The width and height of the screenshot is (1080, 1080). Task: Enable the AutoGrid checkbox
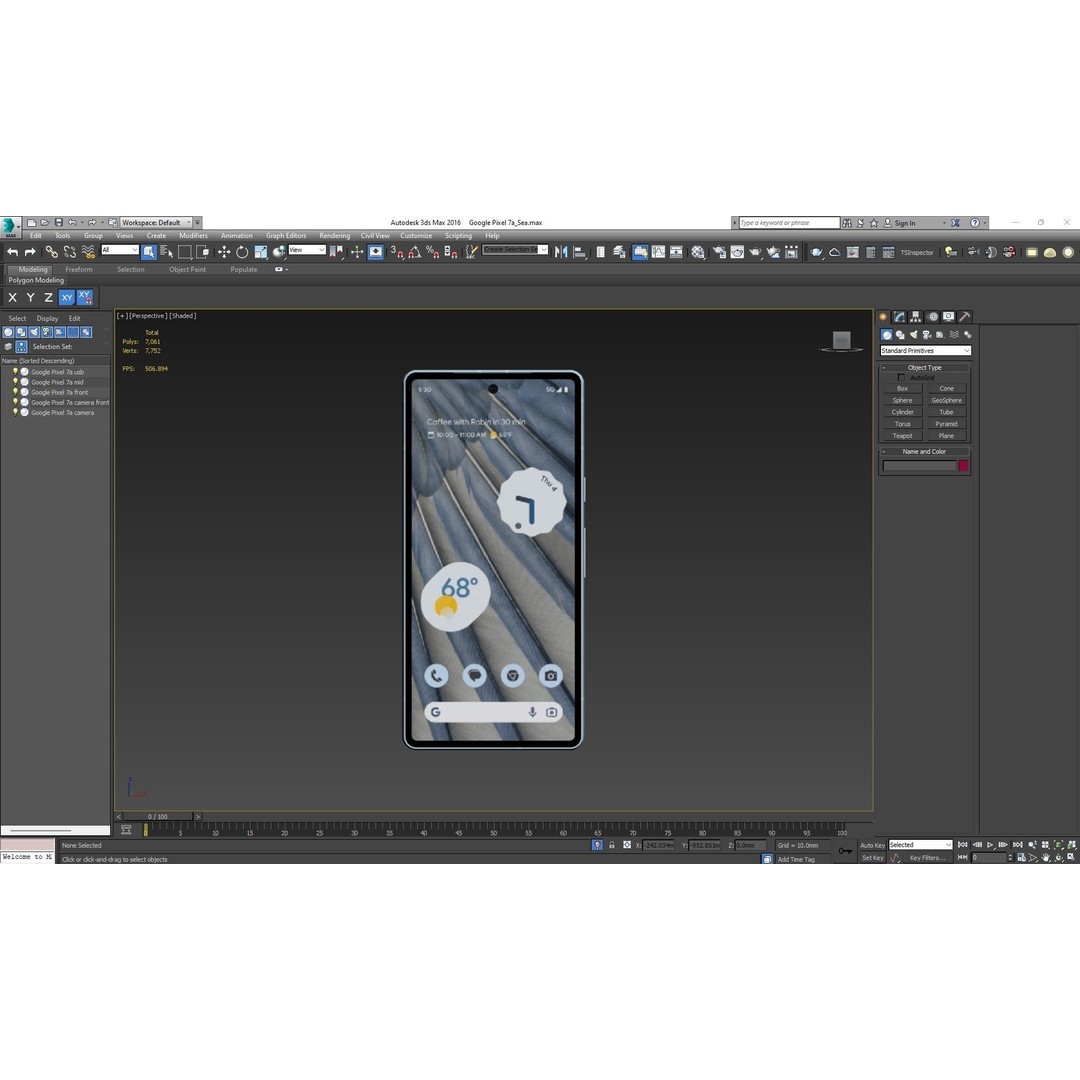coord(901,377)
